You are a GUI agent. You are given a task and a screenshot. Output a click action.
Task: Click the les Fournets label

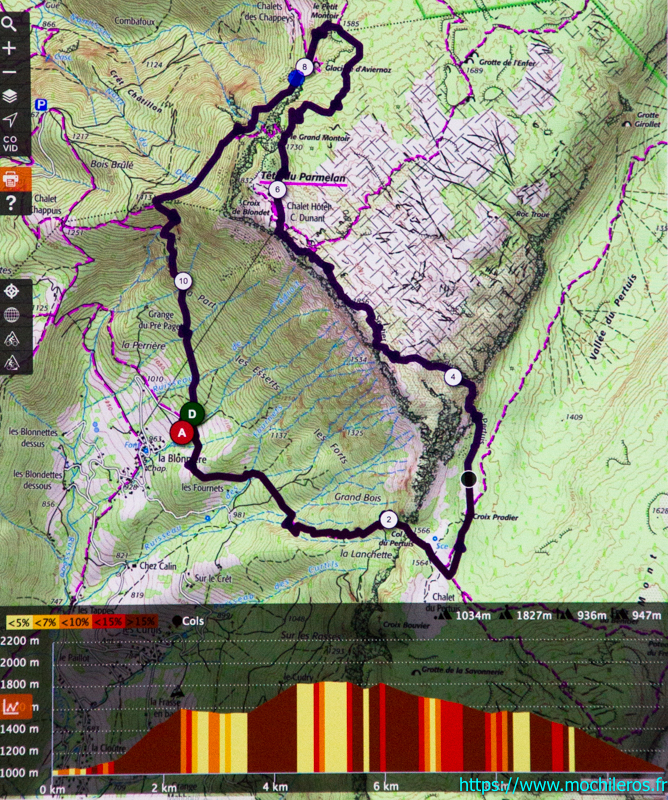[203, 488]
